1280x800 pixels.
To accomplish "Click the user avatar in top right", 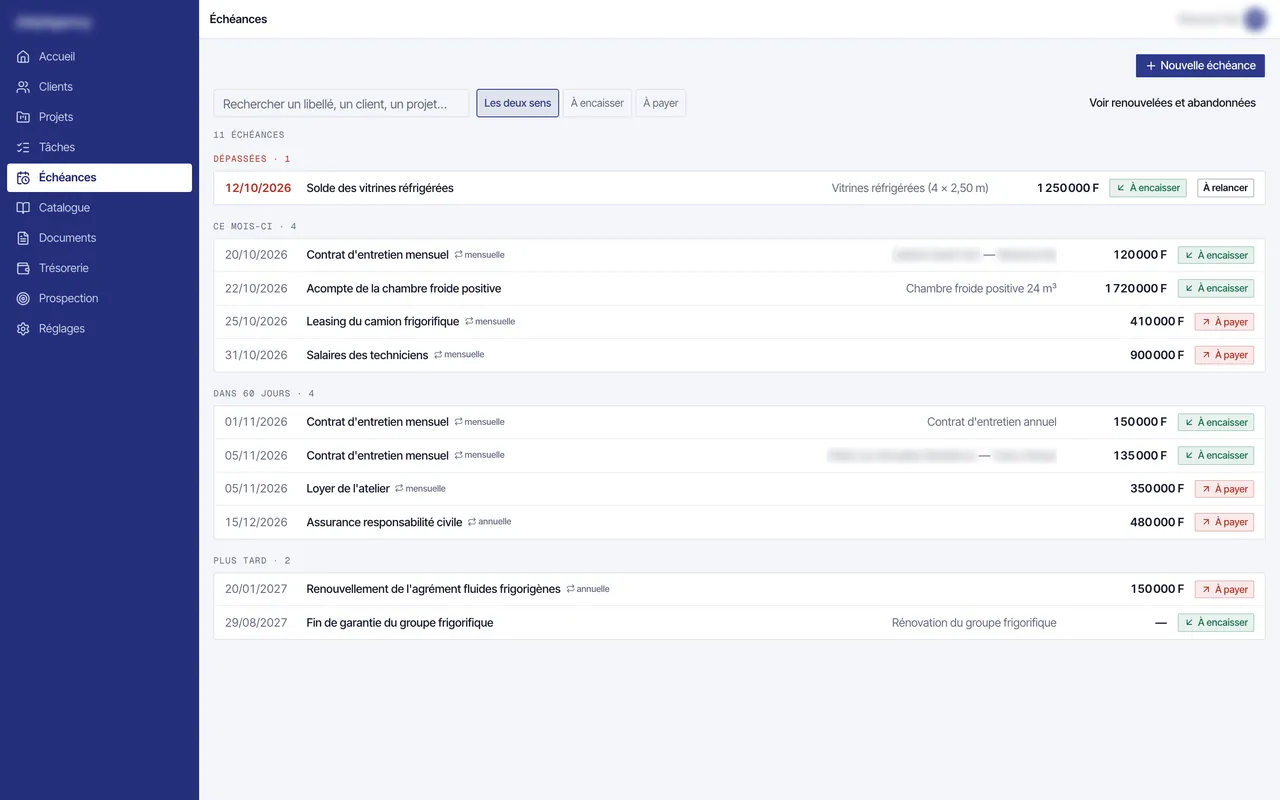I will (x=1254, y=19).
